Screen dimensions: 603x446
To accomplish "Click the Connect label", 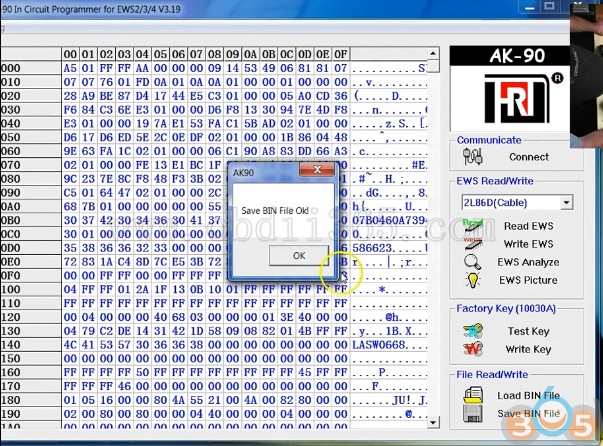I will pyautogui.click(x=529, y=157).
